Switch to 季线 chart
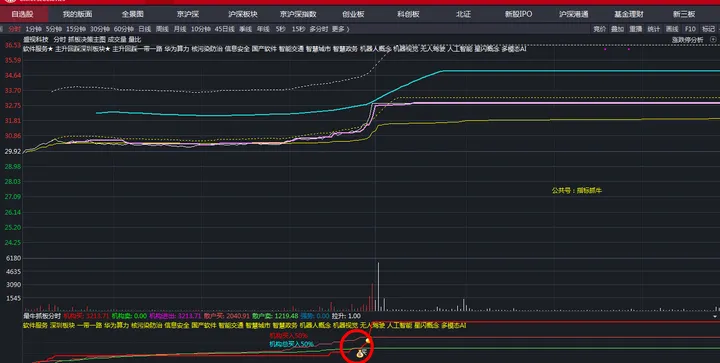720x363 pixels. coord(245,29)
